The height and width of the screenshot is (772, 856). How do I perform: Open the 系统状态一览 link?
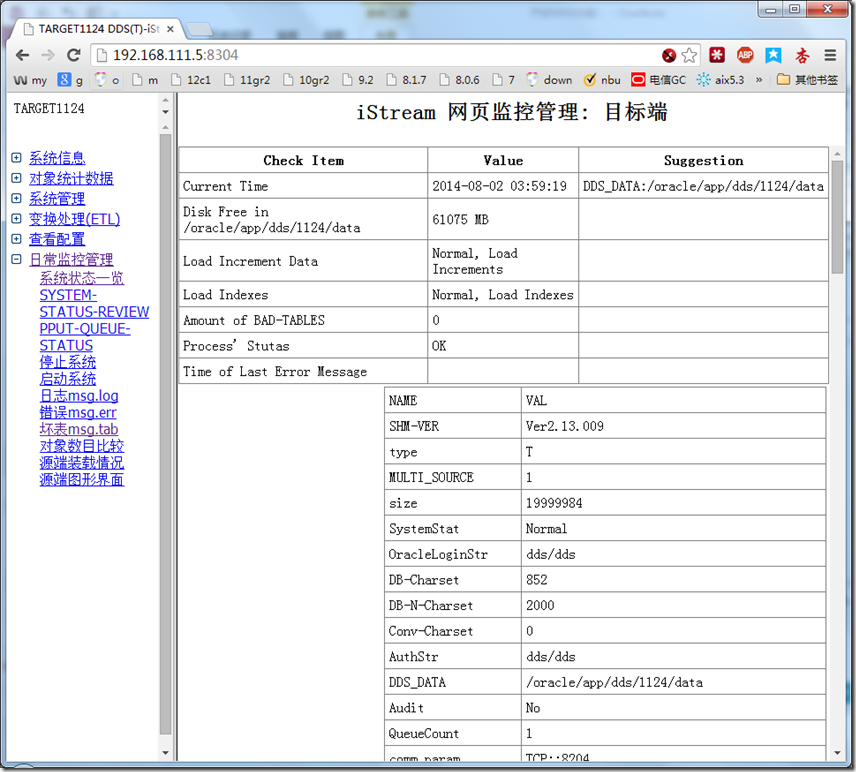pyautogui.click(x=82, y=278)
